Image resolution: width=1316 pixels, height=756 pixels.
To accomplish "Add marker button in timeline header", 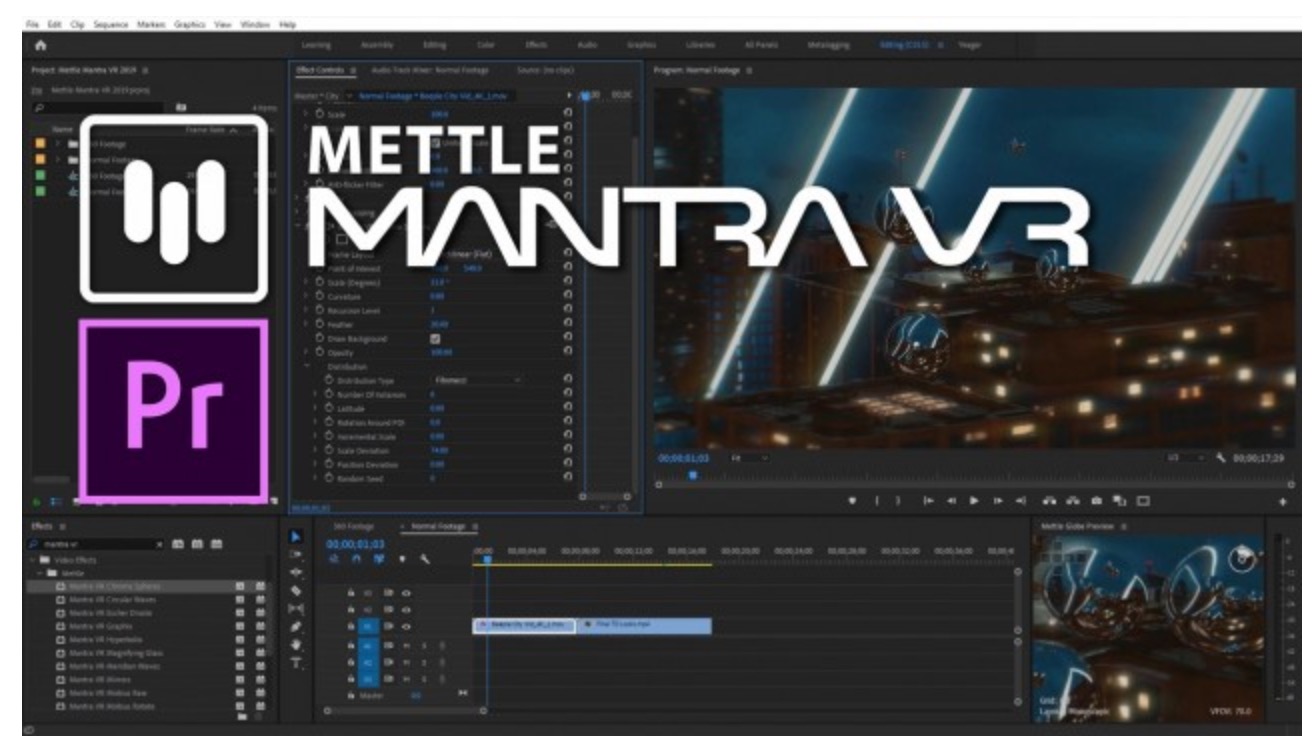I will (402, 560).
